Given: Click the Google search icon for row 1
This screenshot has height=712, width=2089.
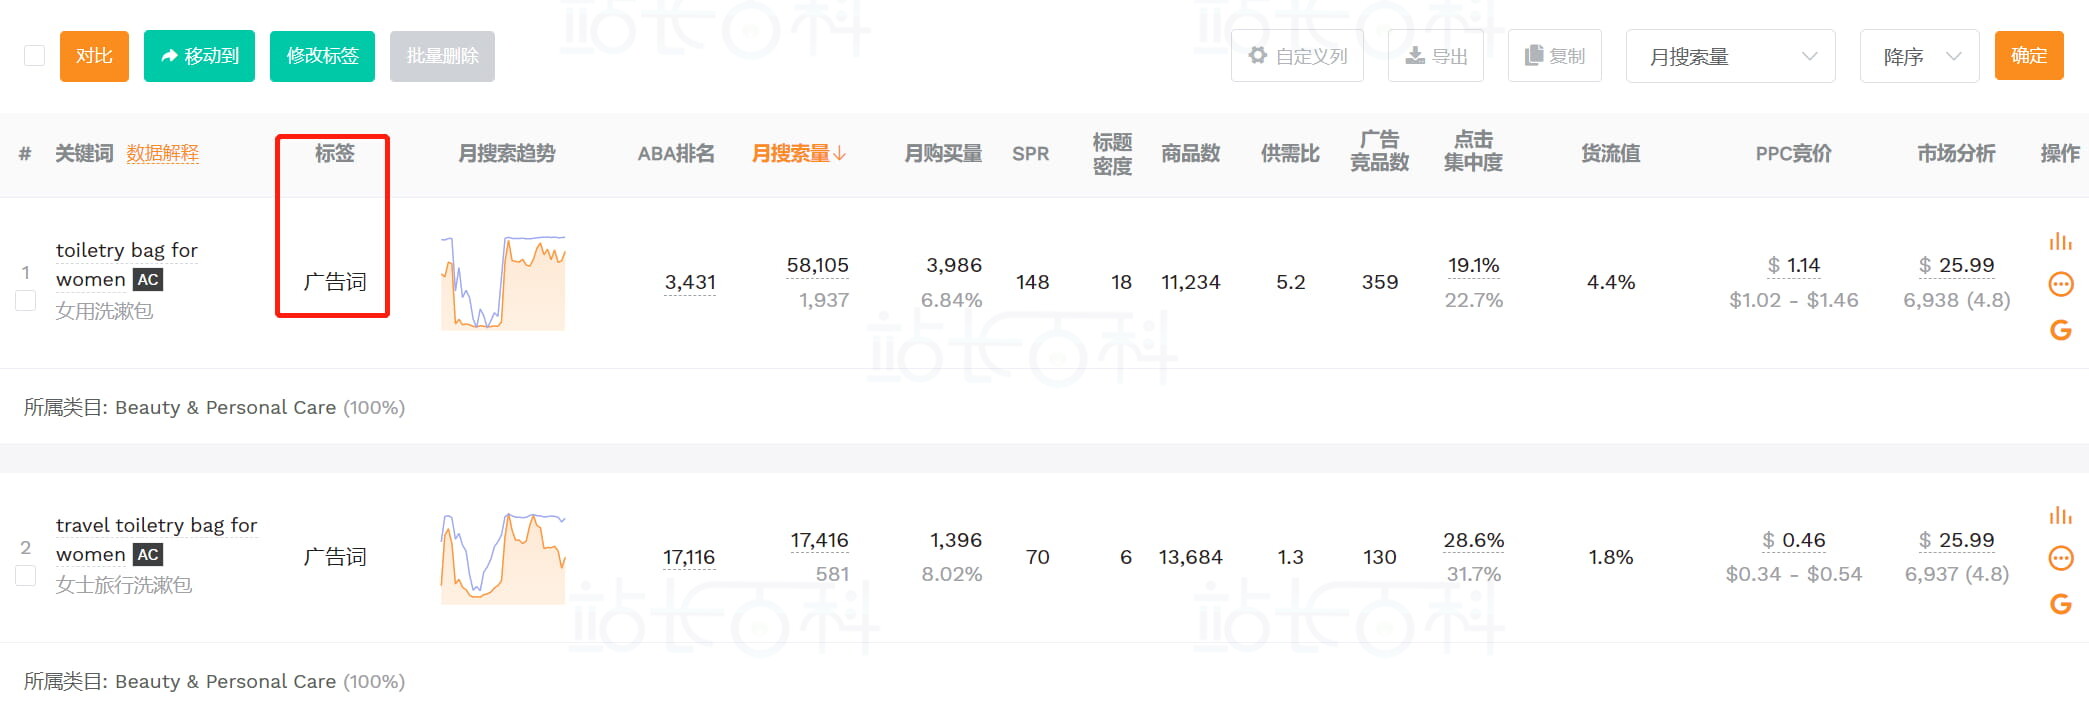Looking at the screenshot, I should coord(2060,330).
